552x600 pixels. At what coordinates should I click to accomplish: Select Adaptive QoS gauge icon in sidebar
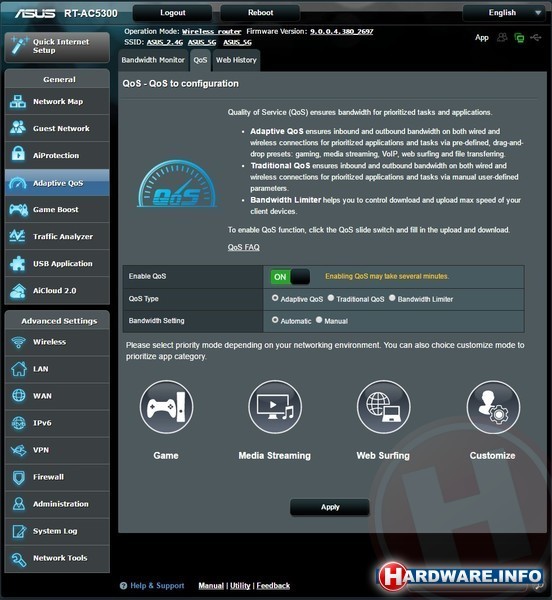pyautogui.click(x=18, y=183)
